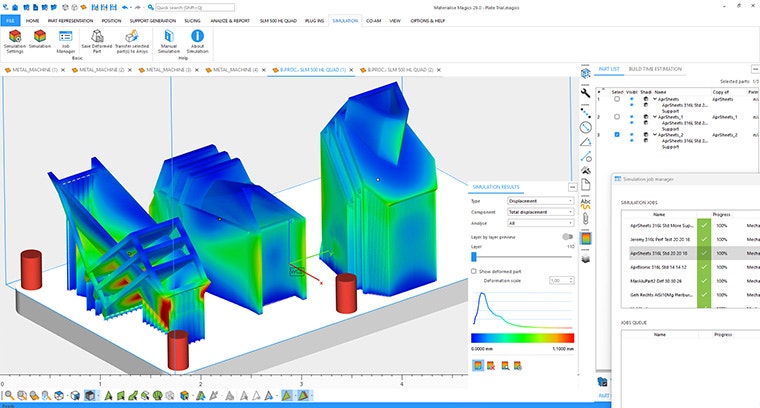The image size is (760, 408).
Task: Collapse the AprSheets tree row
Action: click(655, 99)
